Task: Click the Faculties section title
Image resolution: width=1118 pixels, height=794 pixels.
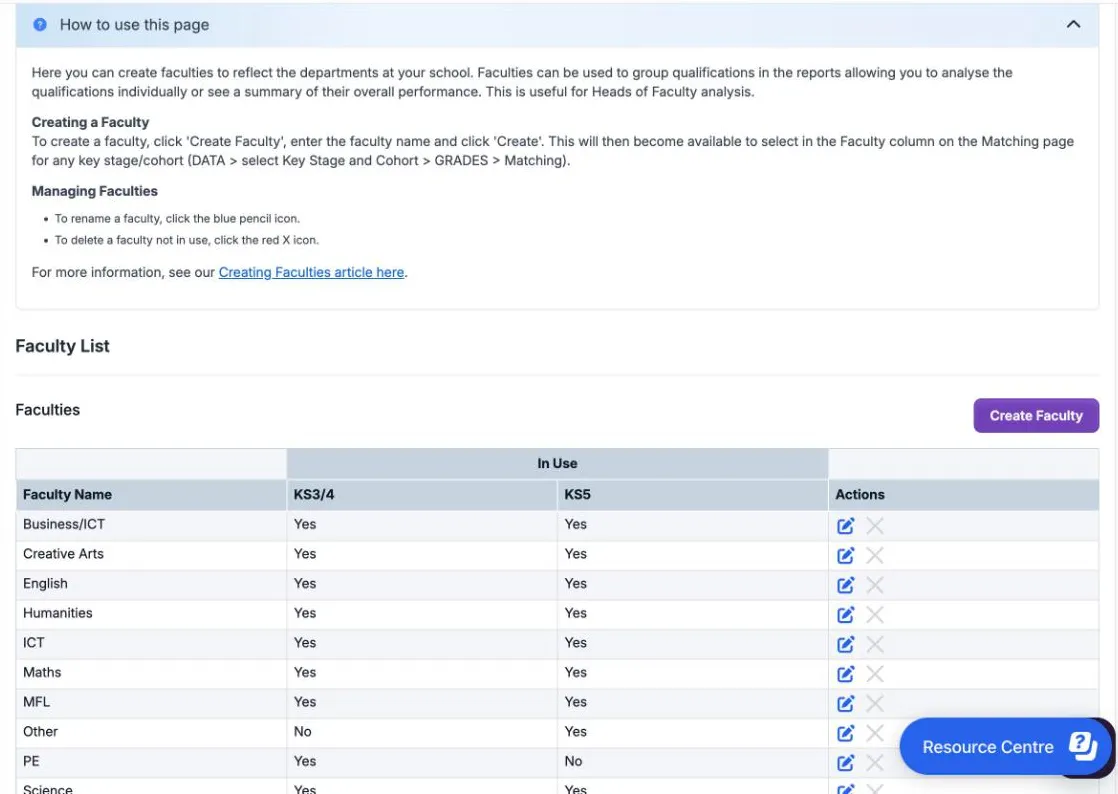Action: click(48, 410)
